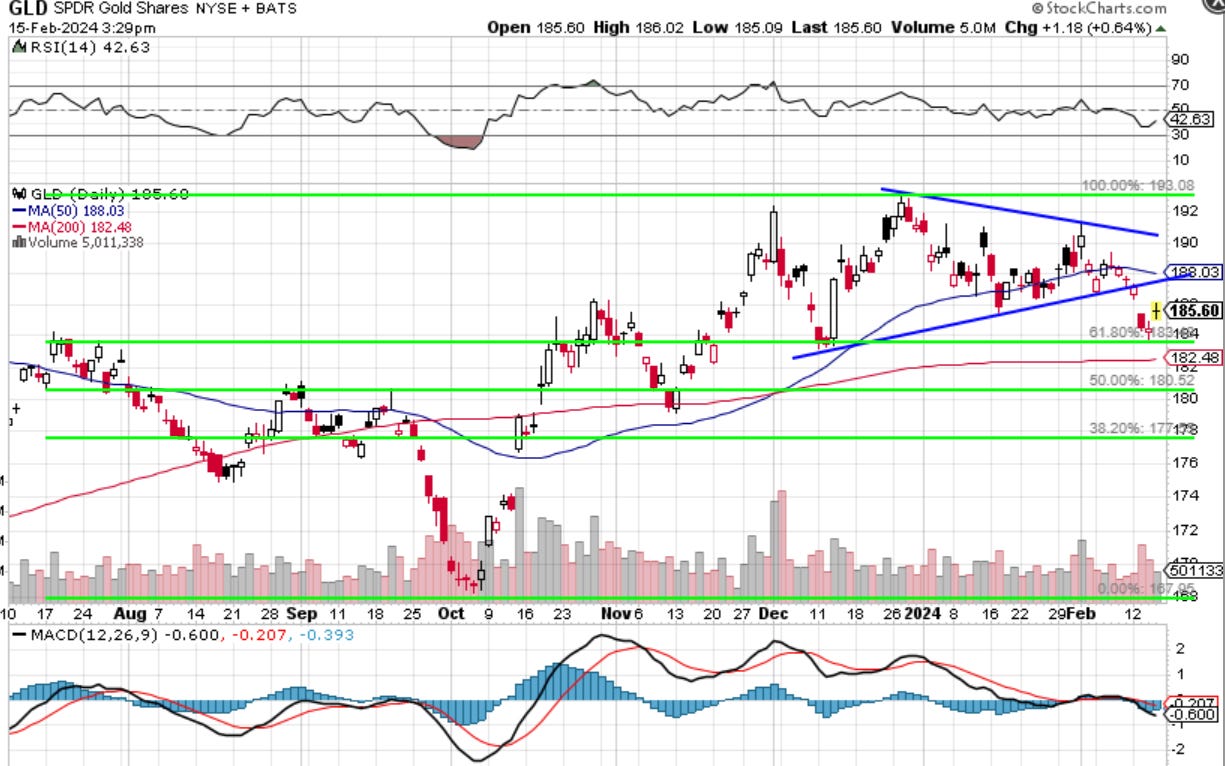The height and width of the screenshot is (766, 1225).
Task: Click the 70 level on the RSI axis
Action: point(1180,85)
